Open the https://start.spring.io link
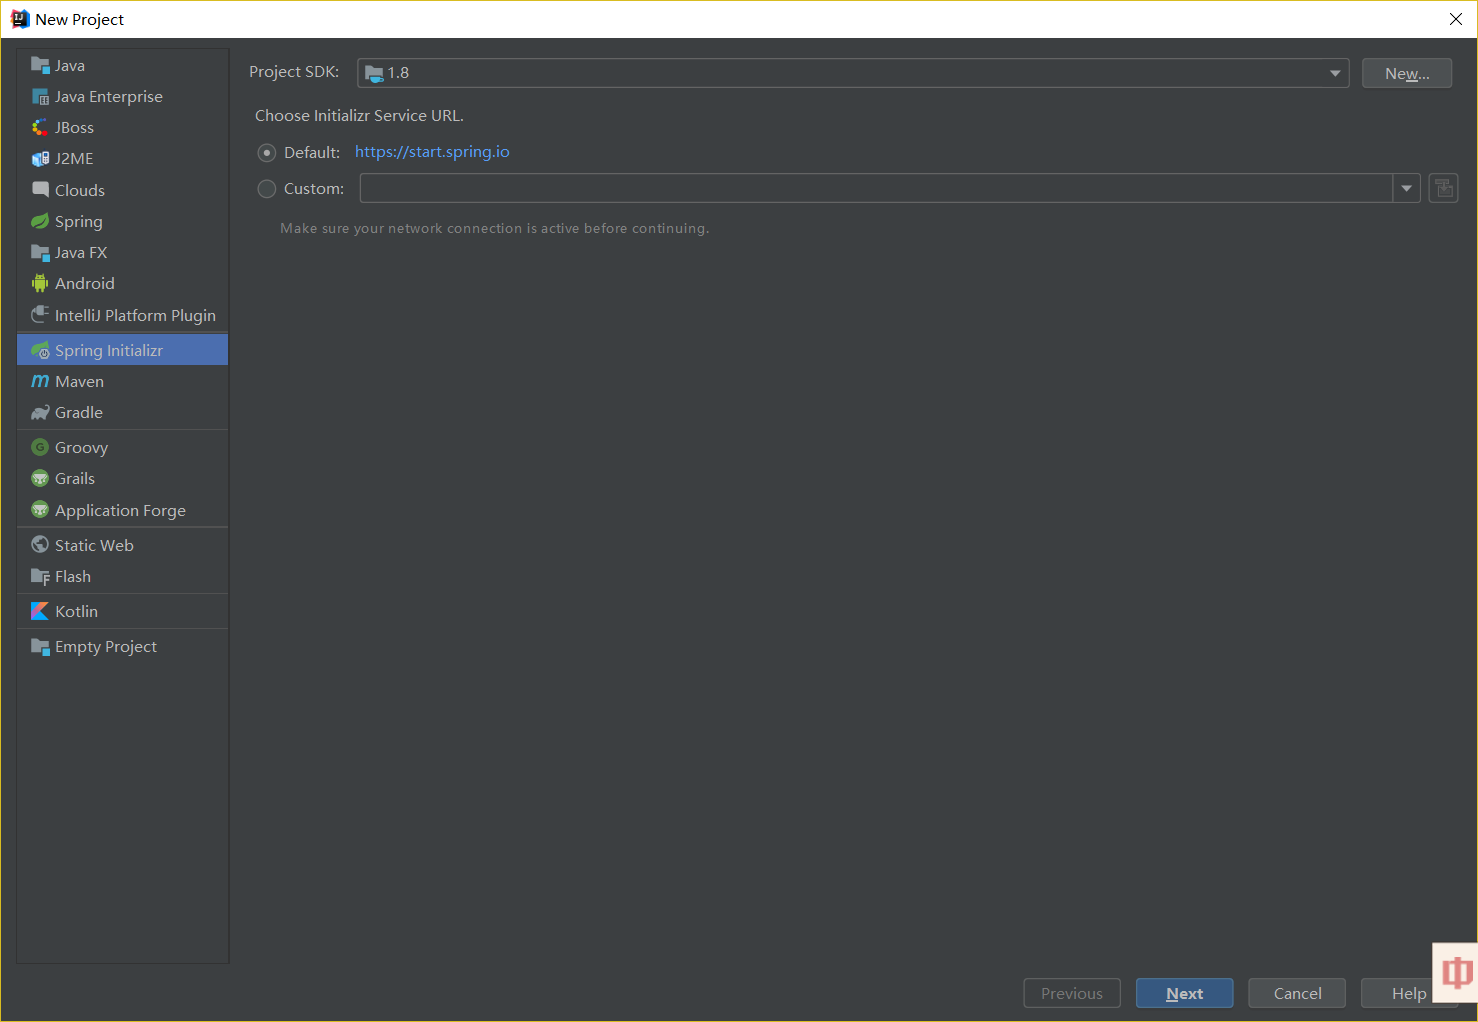 [x=432, y=152]
